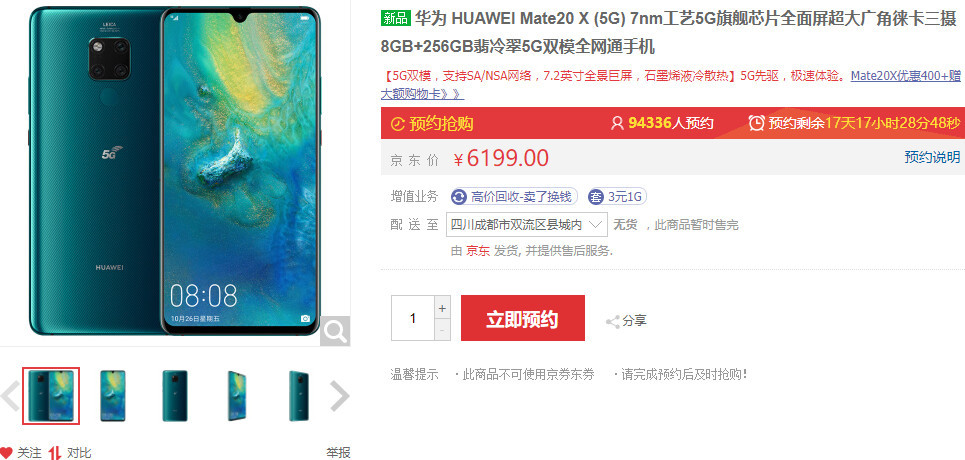Click the 3元1G package icon
This screenshot has width=965, height=460.
click(x=596, y=197)
